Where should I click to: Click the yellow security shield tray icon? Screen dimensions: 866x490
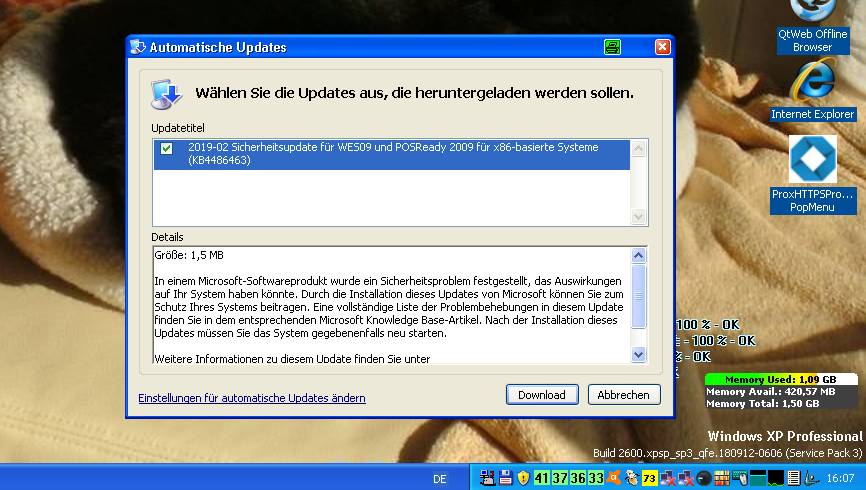coord(523,478)
